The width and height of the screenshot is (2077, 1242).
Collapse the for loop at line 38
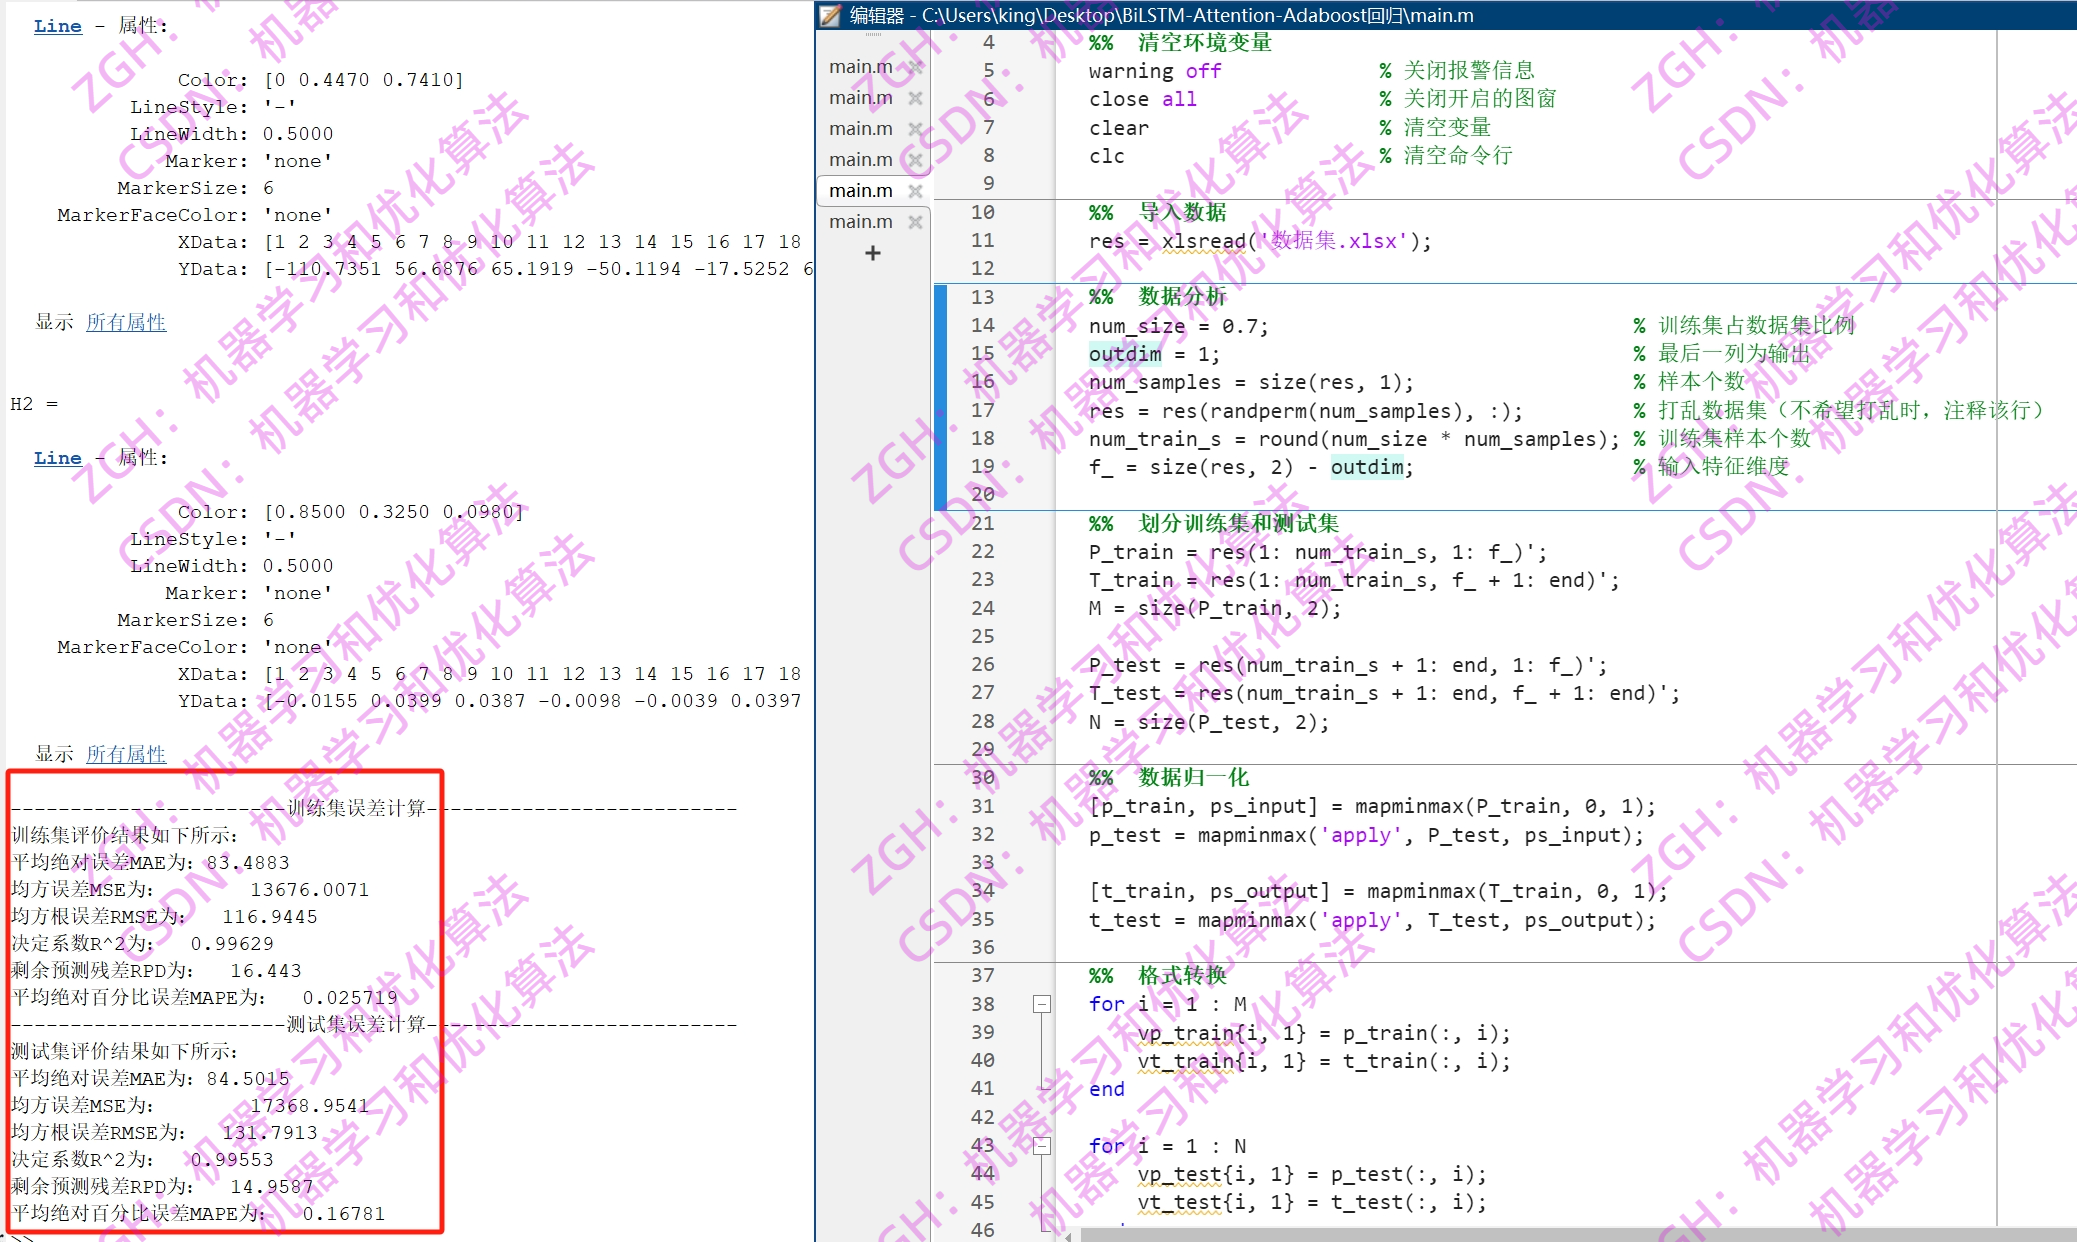tap(1042, 1004)
